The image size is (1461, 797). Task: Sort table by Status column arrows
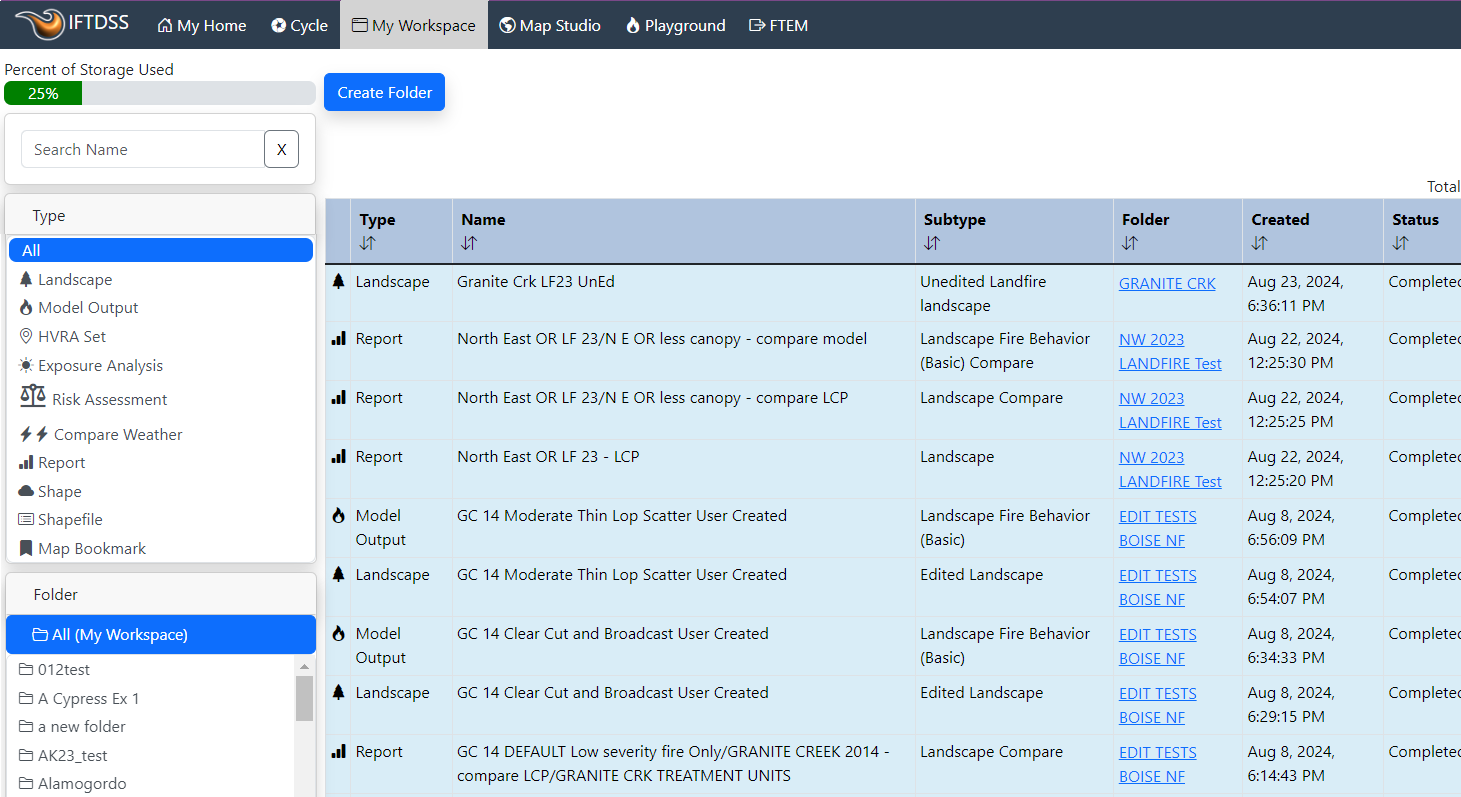[1400, 243]
